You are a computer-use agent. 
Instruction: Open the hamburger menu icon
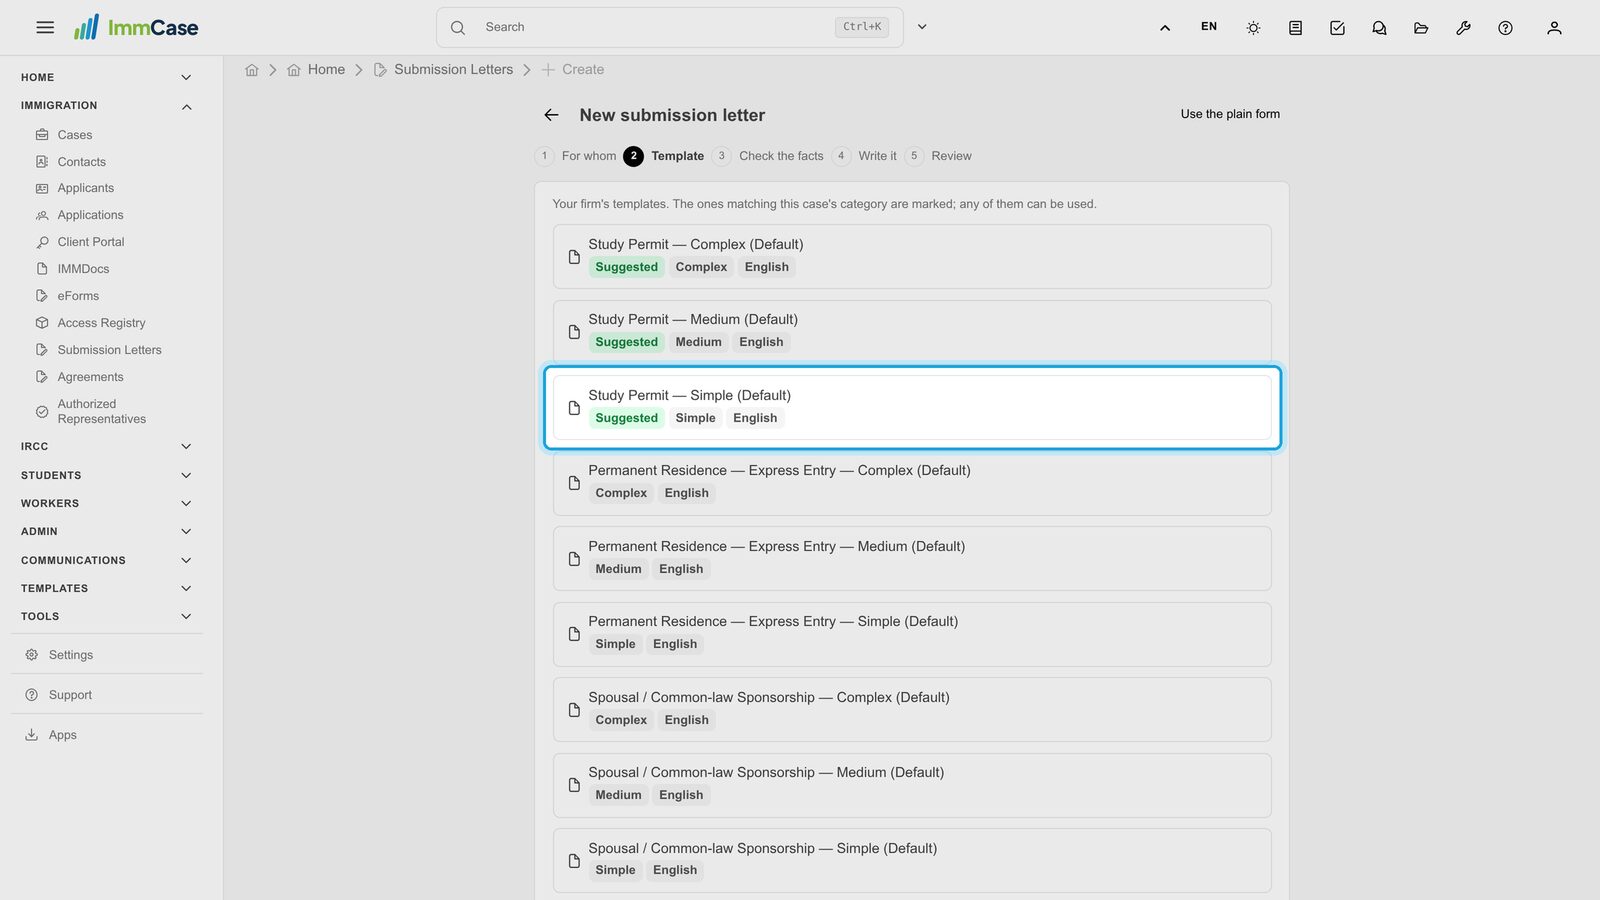[x=45, y=27]
